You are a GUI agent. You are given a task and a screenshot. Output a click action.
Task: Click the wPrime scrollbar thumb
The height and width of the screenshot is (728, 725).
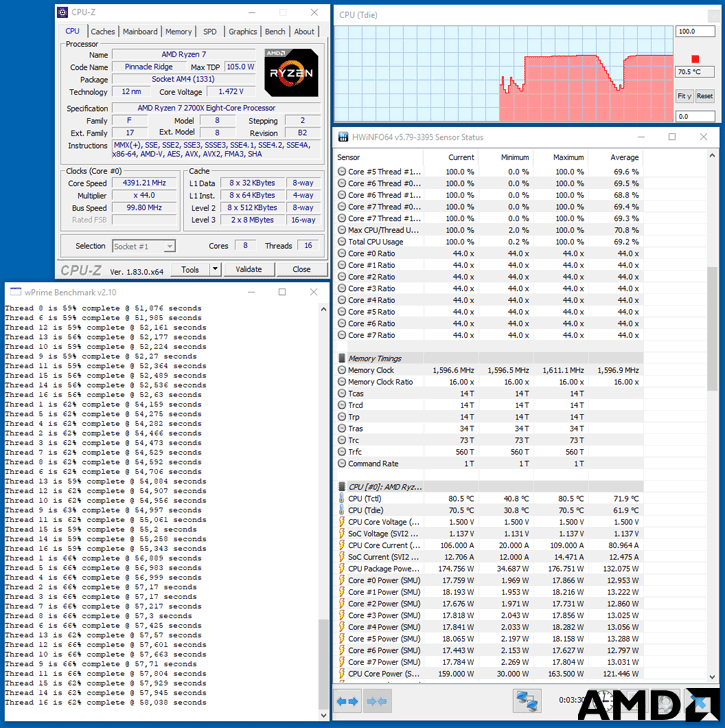pyautogui.click(x=324, y=664)
